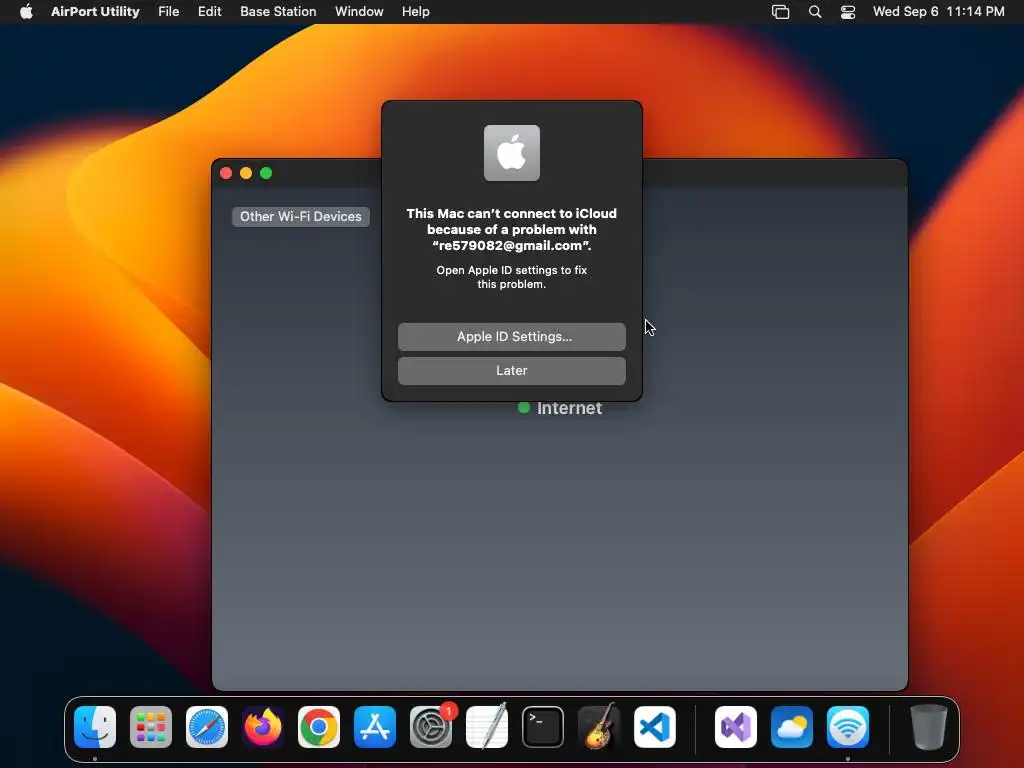Open the Help menu
This screenshot has width=1024, height=768.
(415, 11)
